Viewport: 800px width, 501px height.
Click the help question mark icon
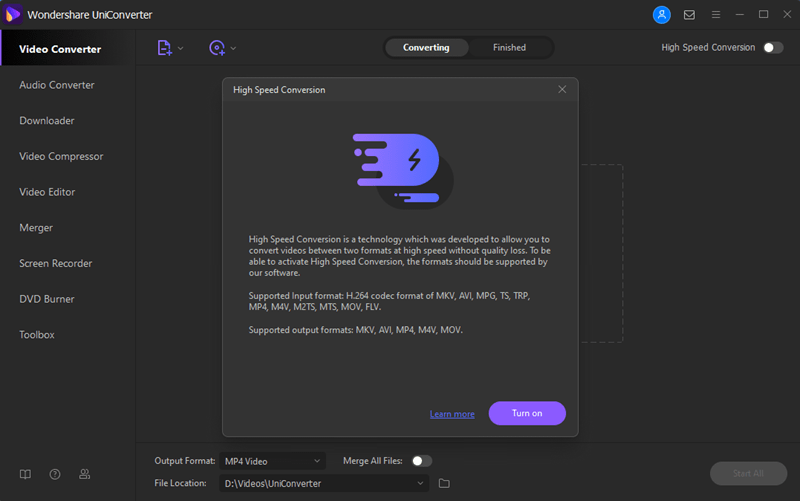pos(55,474)
